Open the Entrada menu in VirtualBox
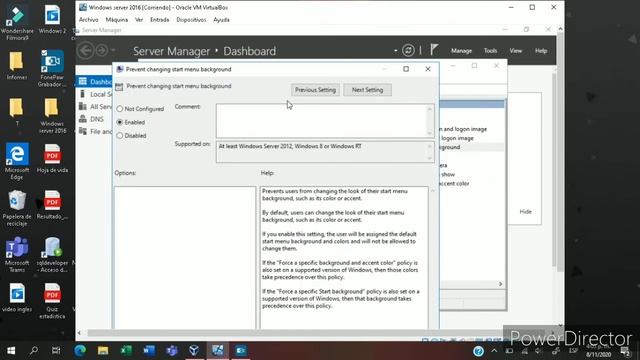The image size is (640, 360). (x=160, y=20)
